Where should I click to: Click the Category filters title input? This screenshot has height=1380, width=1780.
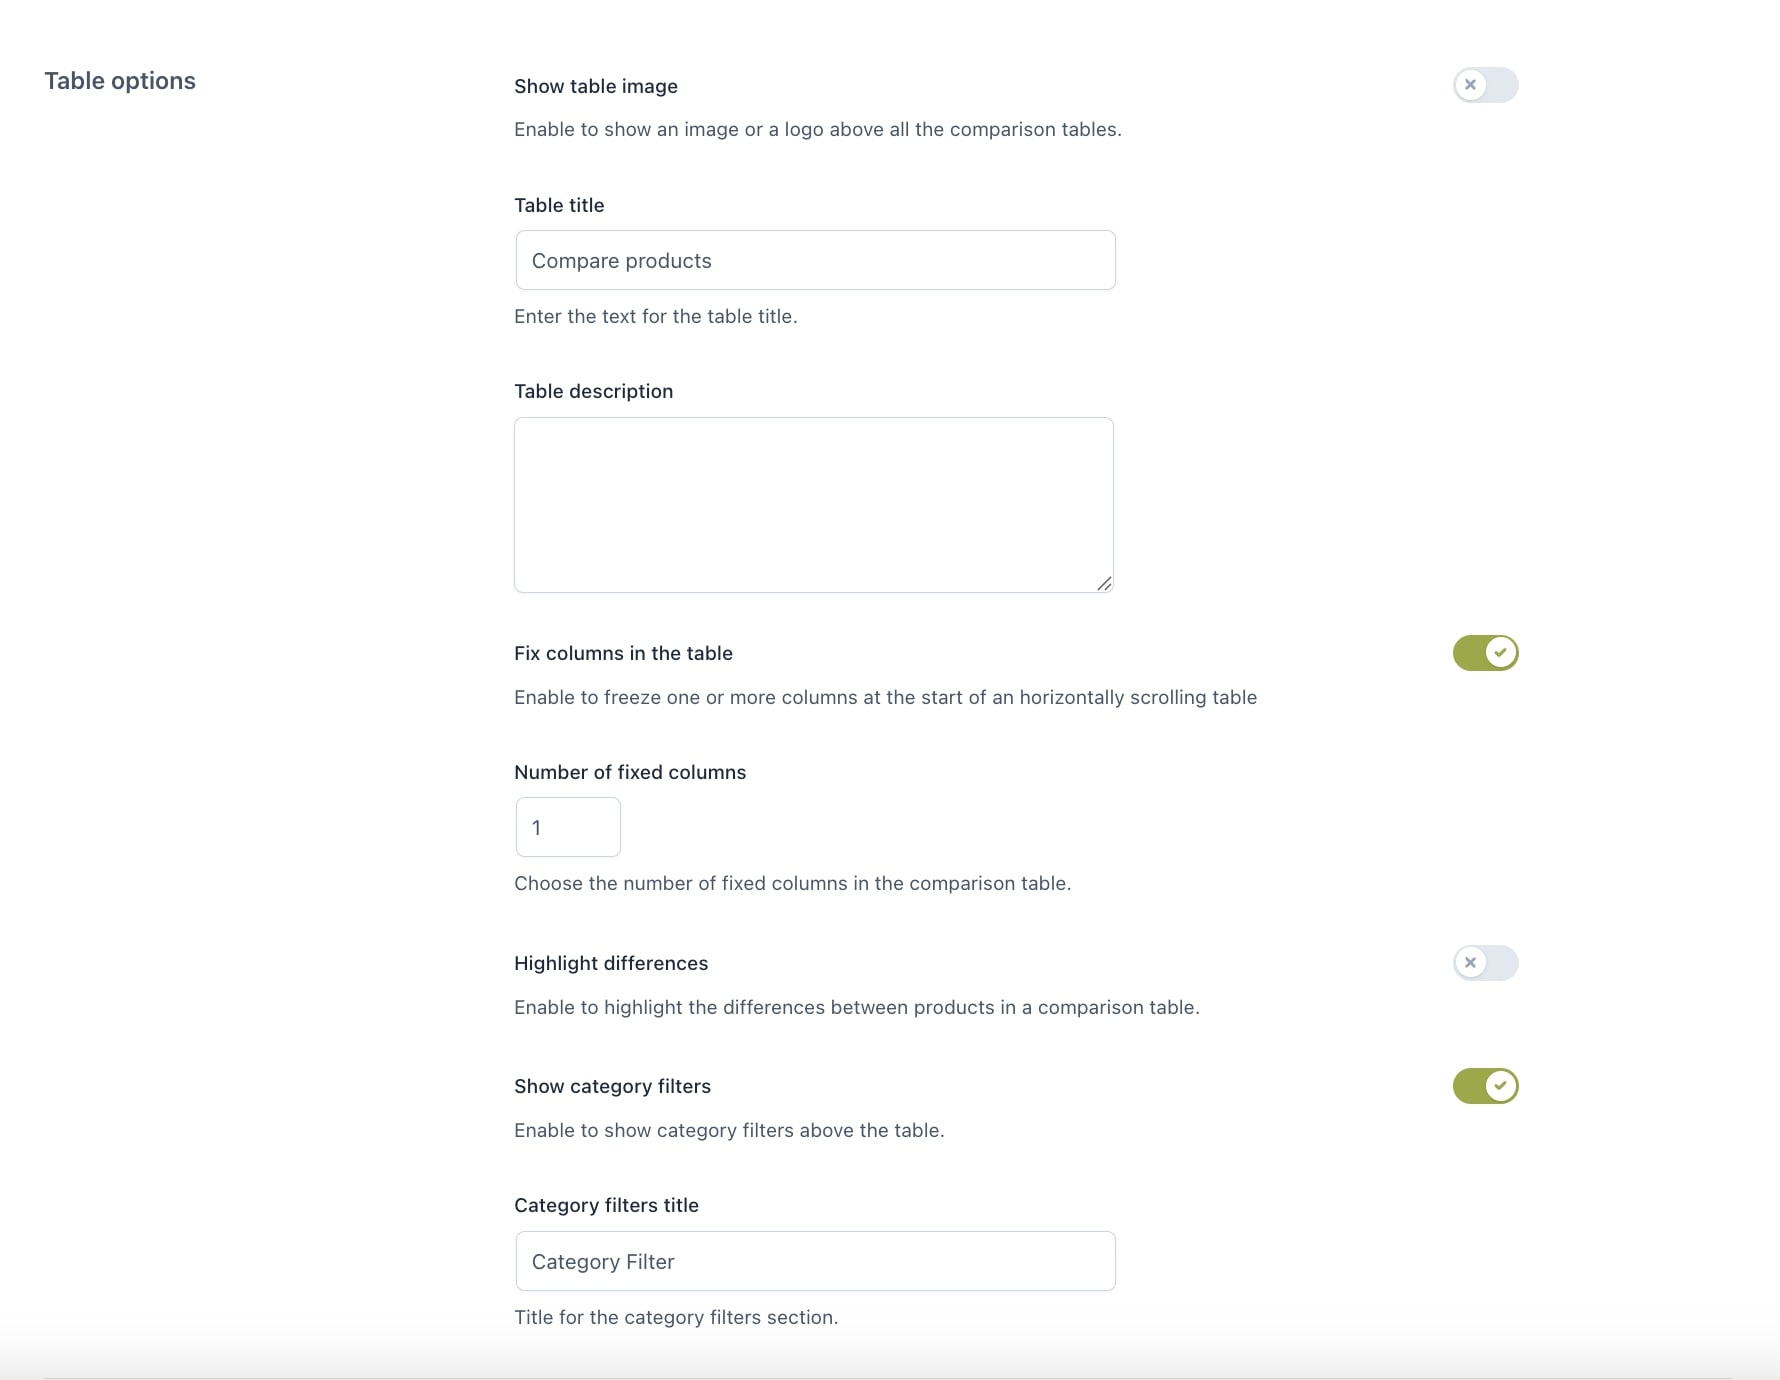tap(815, 1261)
